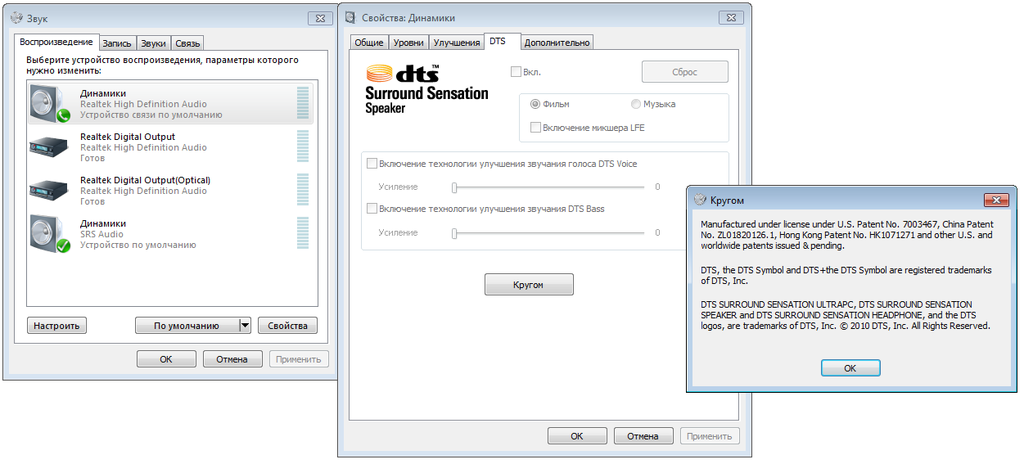Switch to the Общие tab

point(369,42)
